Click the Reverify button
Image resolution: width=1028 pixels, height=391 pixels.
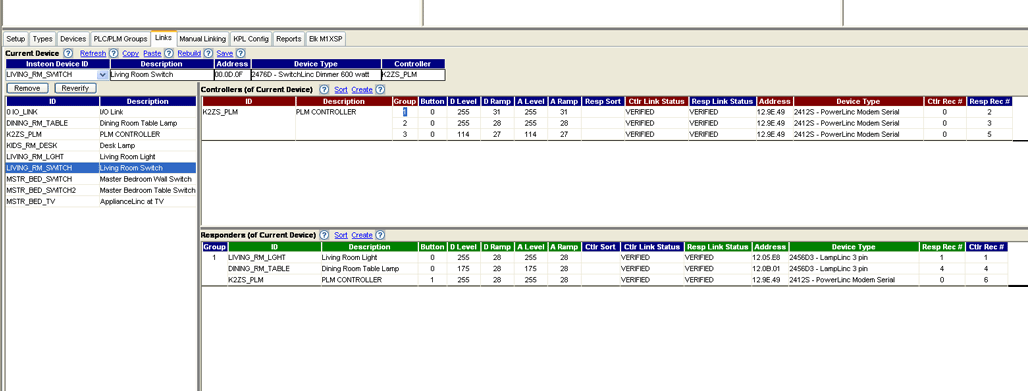(x=75, y=88)
